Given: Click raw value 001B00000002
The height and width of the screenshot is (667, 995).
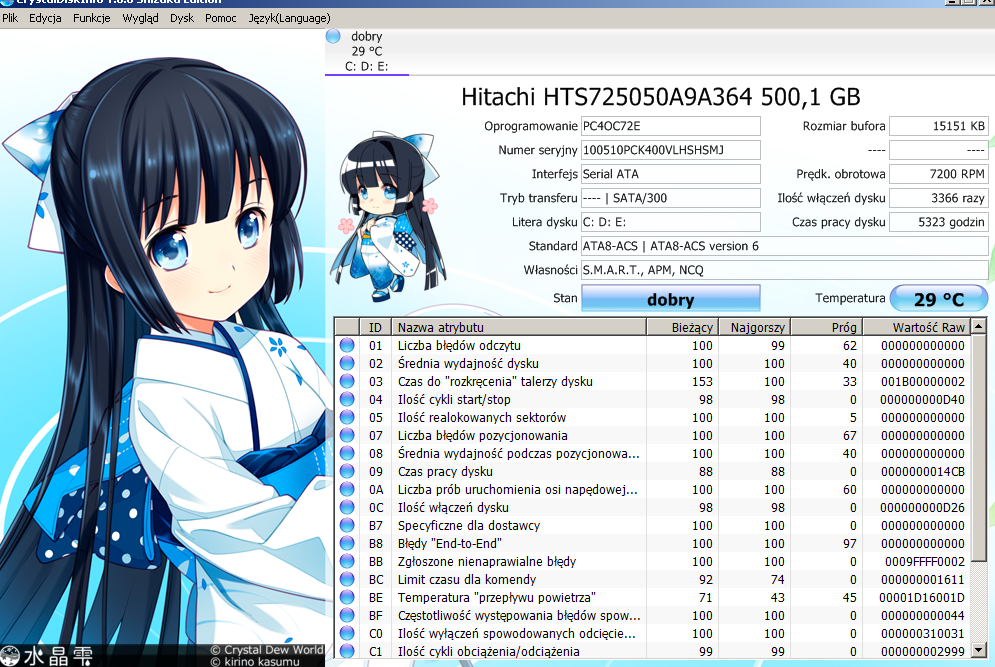Looking at the screenshot, I should coord(923,381).
